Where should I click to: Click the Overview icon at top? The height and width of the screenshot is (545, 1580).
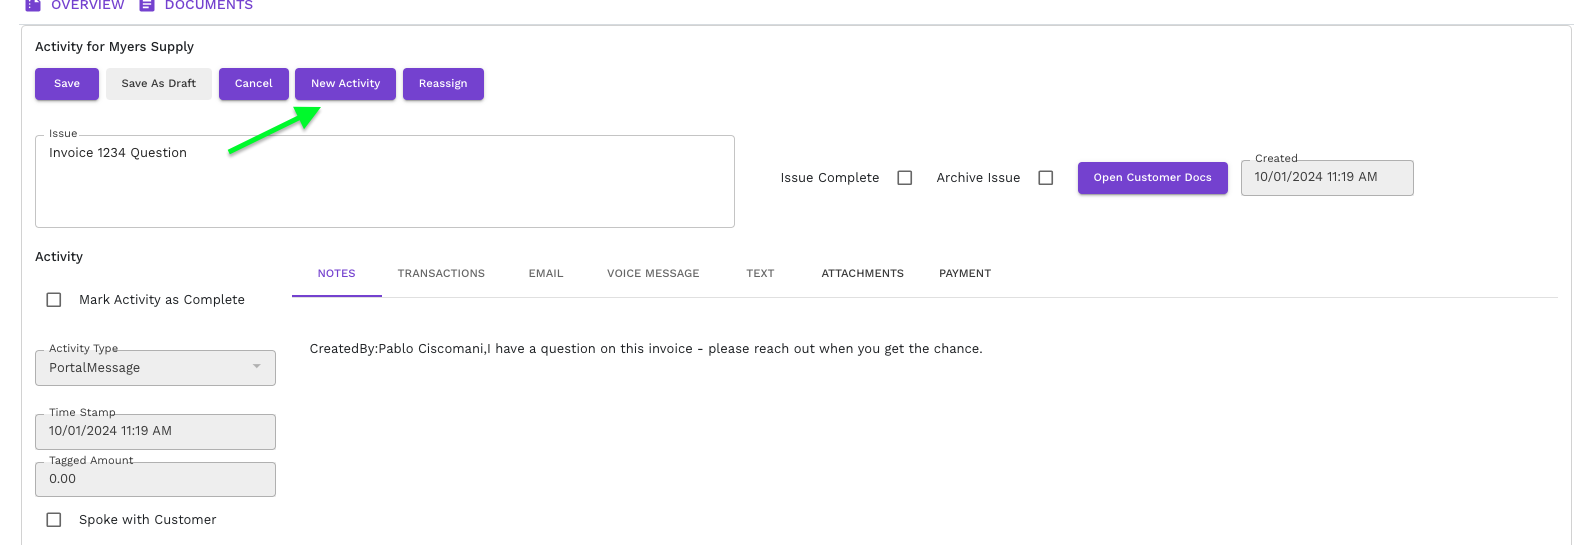pos(33,5)
